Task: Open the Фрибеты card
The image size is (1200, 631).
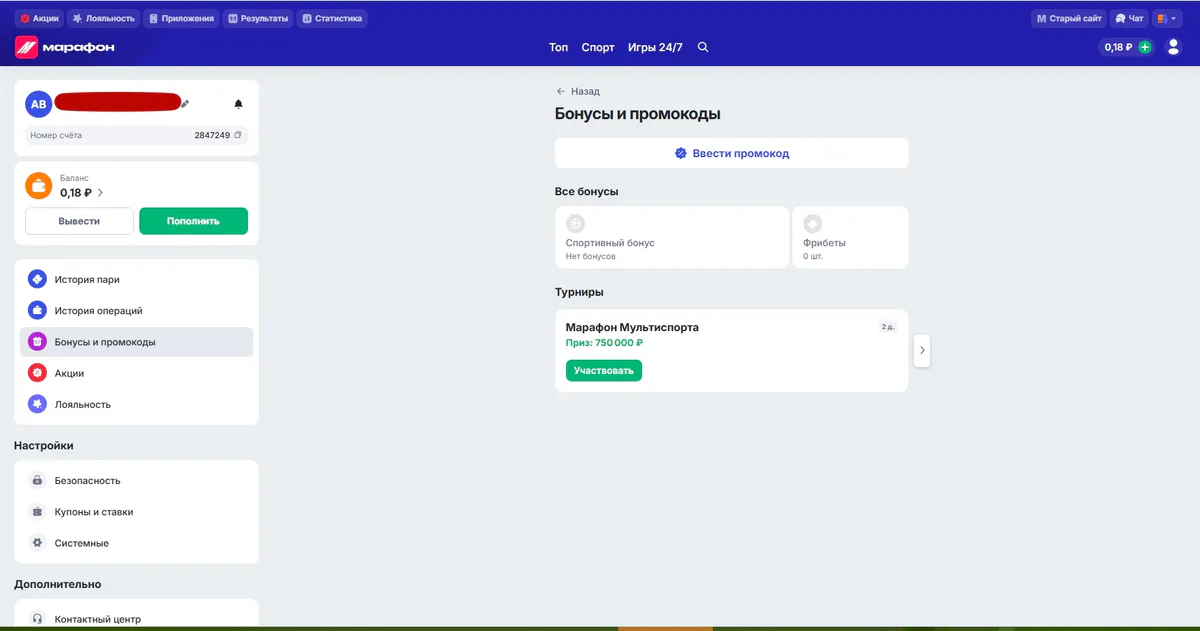Action: point(850,237)
